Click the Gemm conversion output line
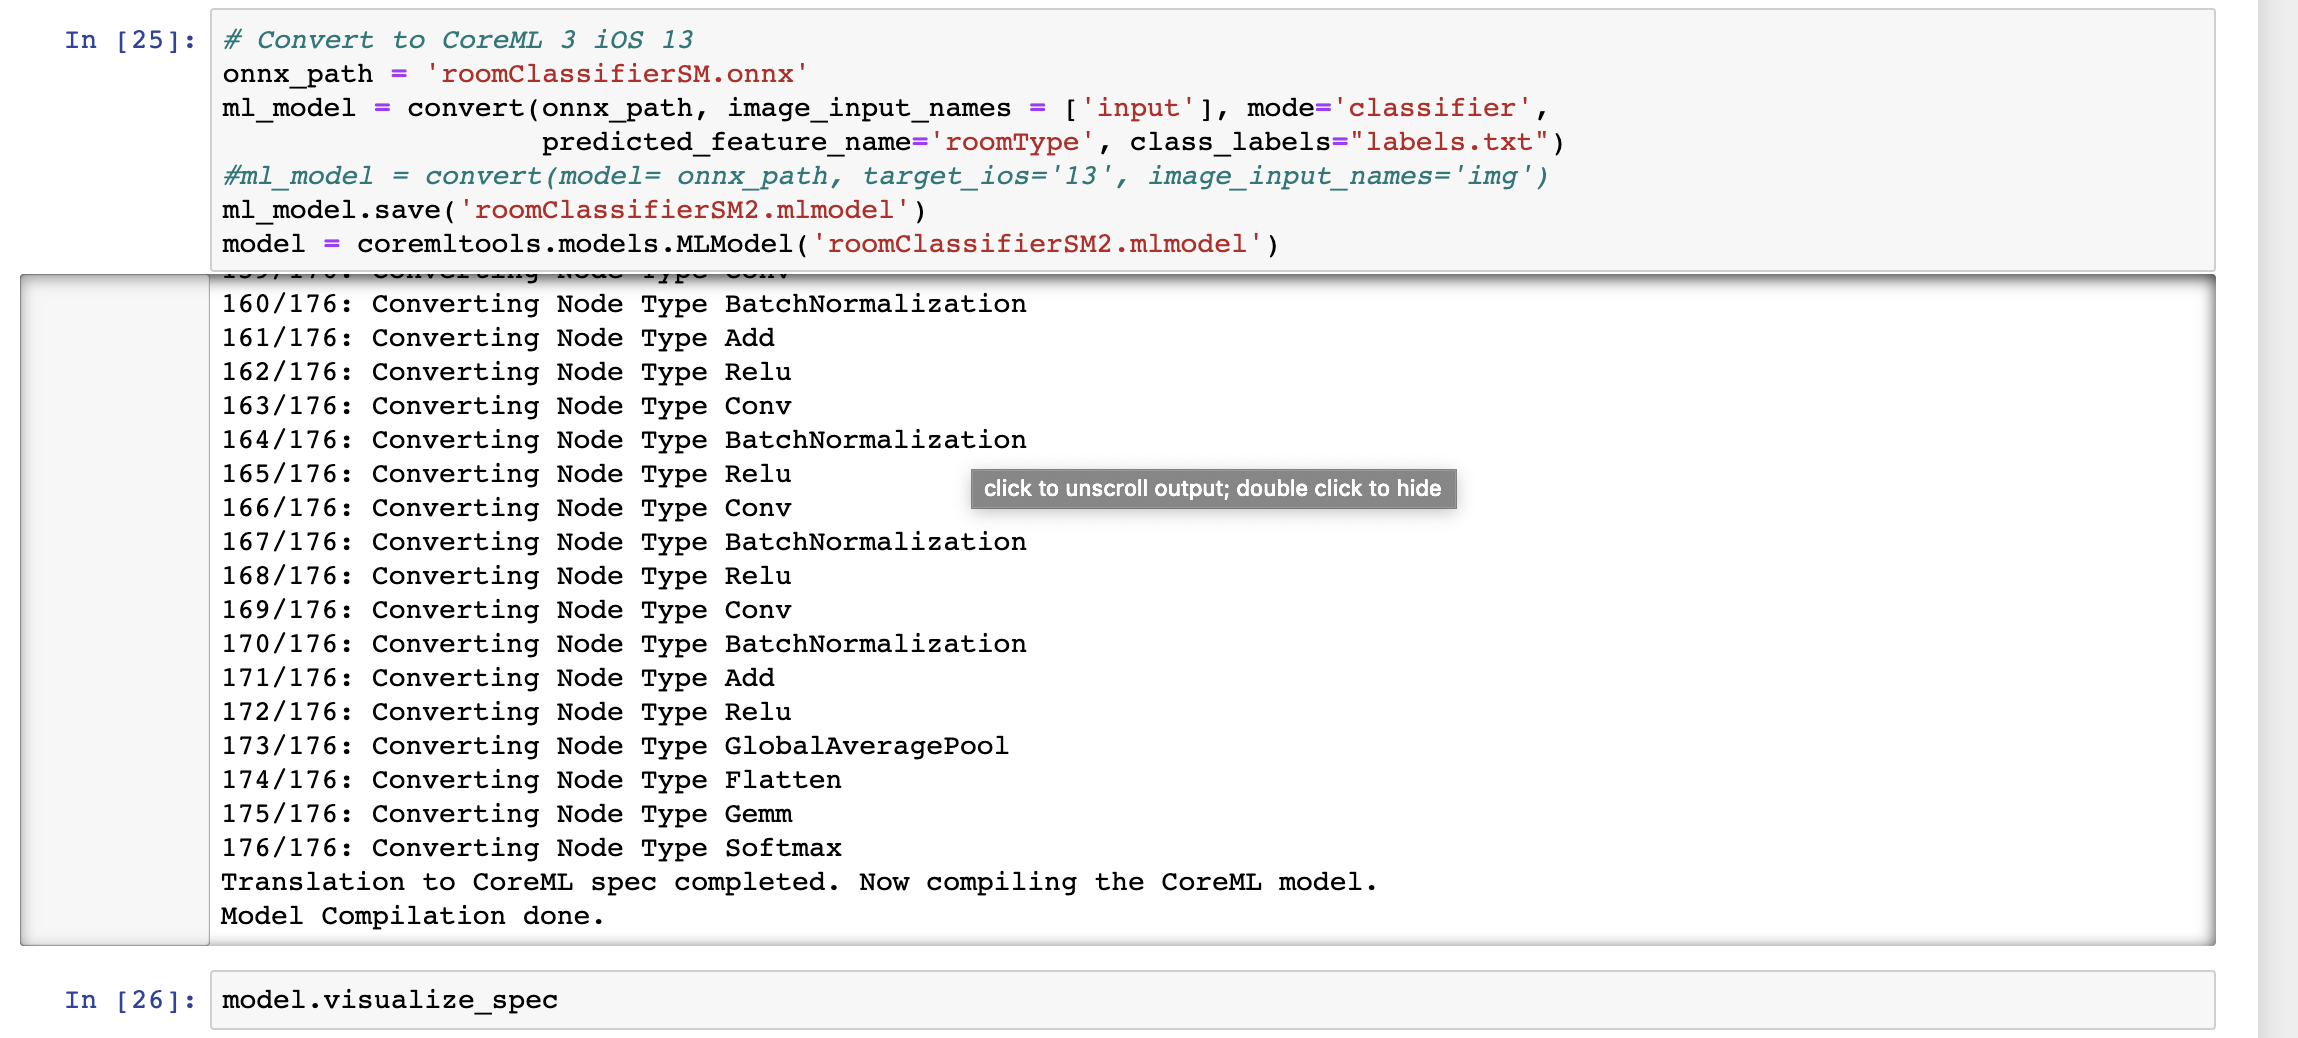The height and width of the screenshot is (1038, 2298). 506,813
